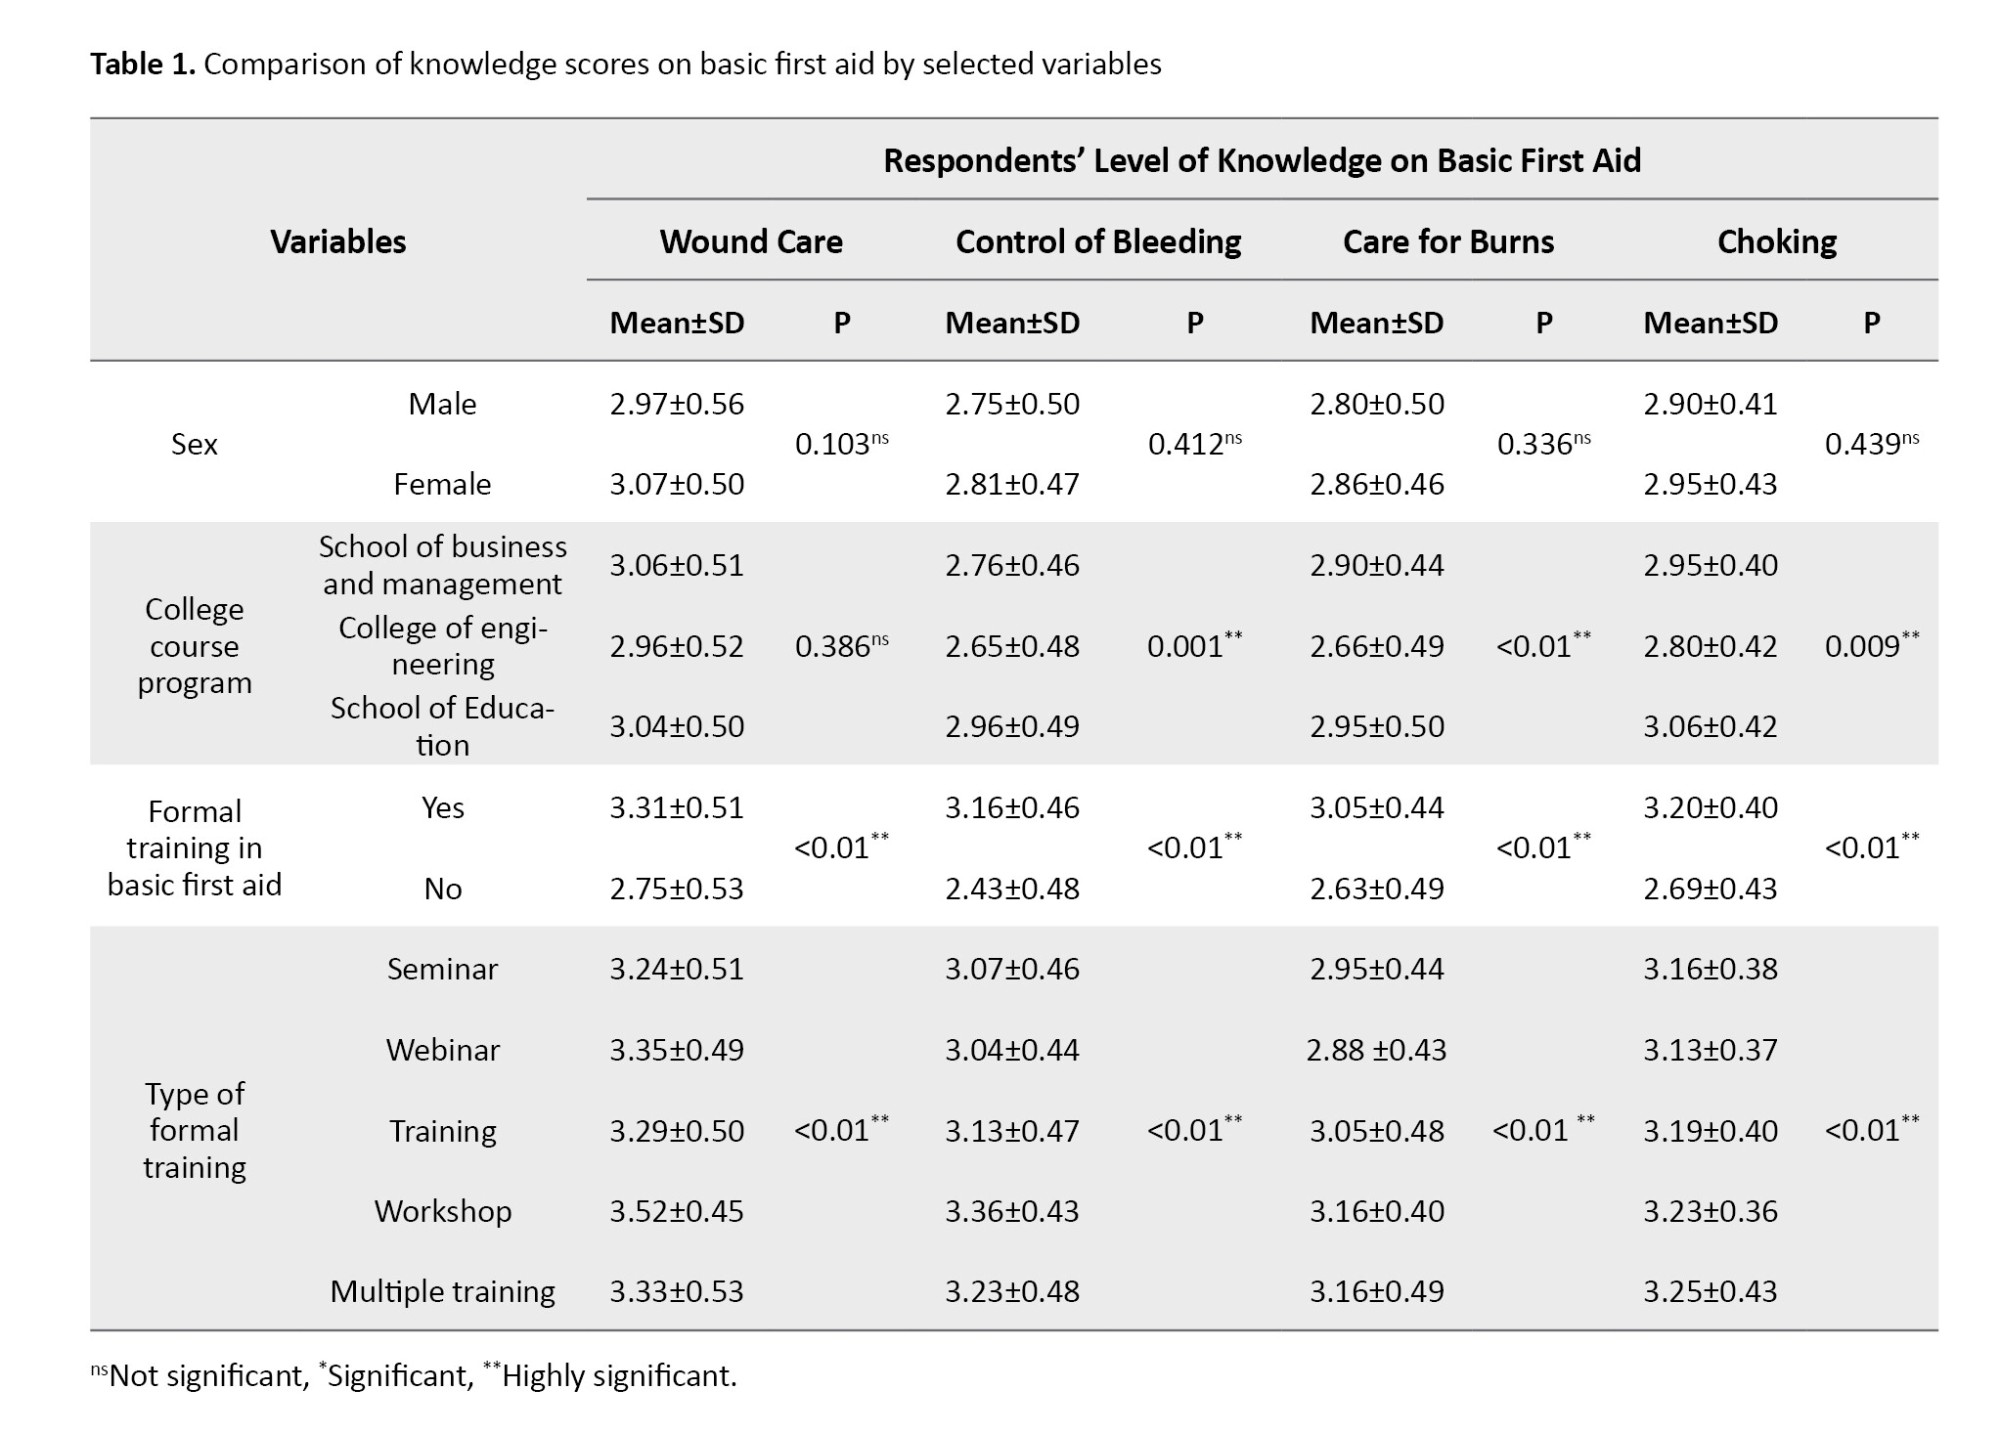Image resolution: width=2000 pixels, height=1433 pixels.
Task: Click the 'Workshop' row label
Action: (x=442, y=1211)
